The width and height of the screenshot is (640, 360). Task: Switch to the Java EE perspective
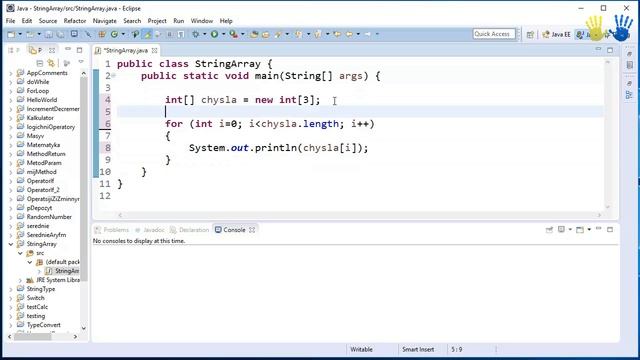point(556,35)
